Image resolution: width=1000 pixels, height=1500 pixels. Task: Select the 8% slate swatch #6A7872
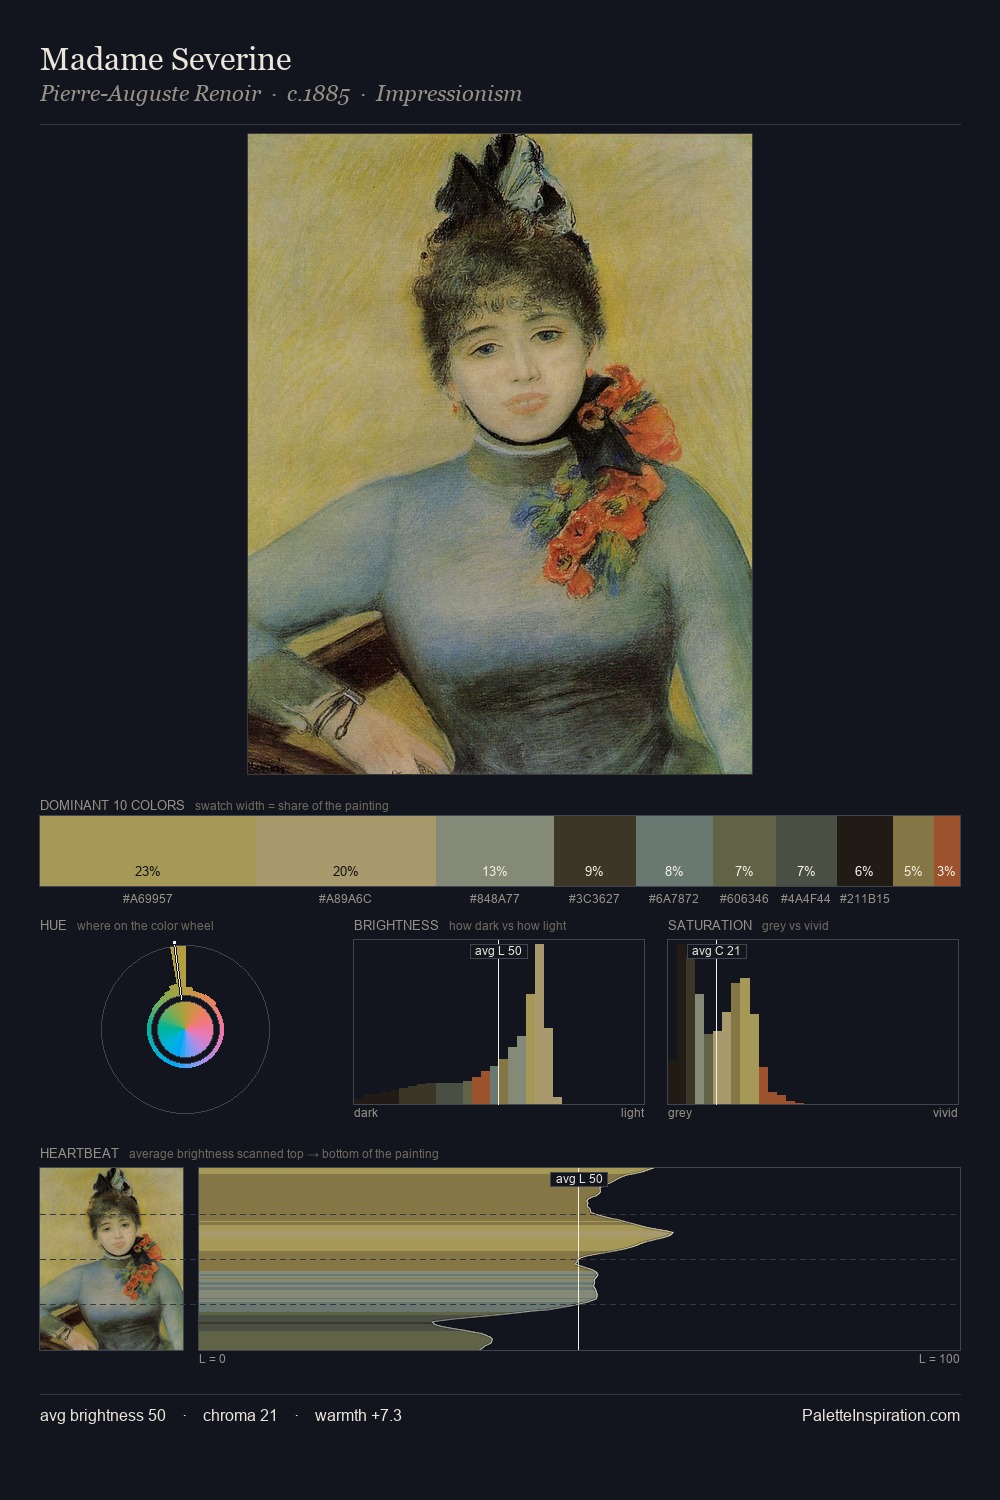coord(674,851)
